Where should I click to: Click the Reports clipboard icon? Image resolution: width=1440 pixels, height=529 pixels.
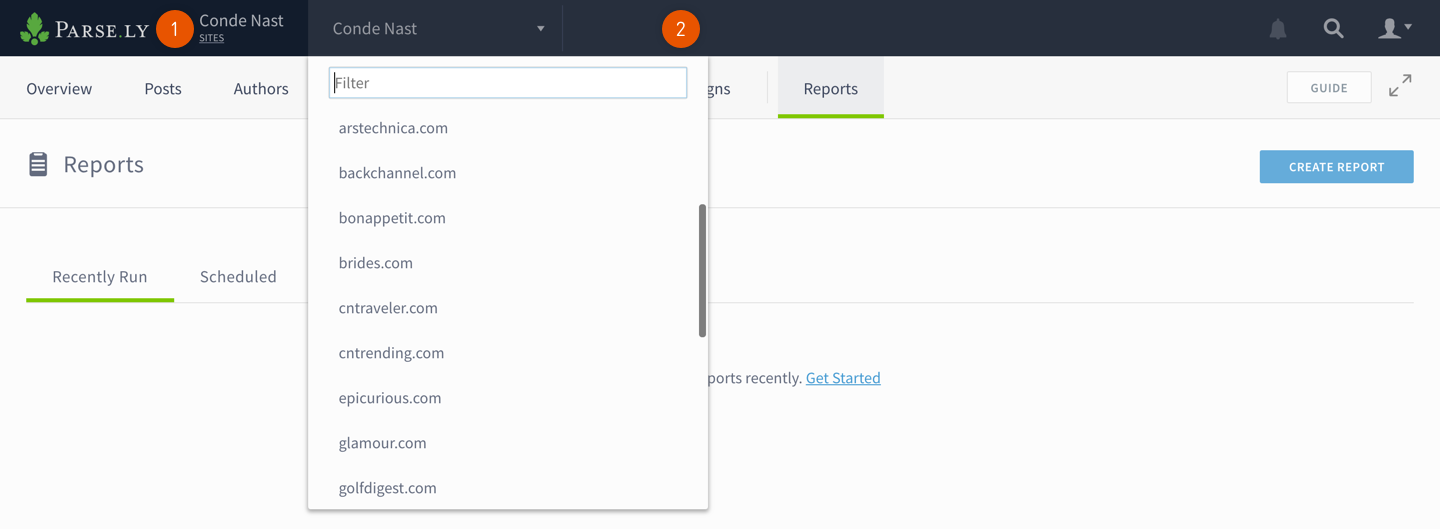[x=38, y=164]
